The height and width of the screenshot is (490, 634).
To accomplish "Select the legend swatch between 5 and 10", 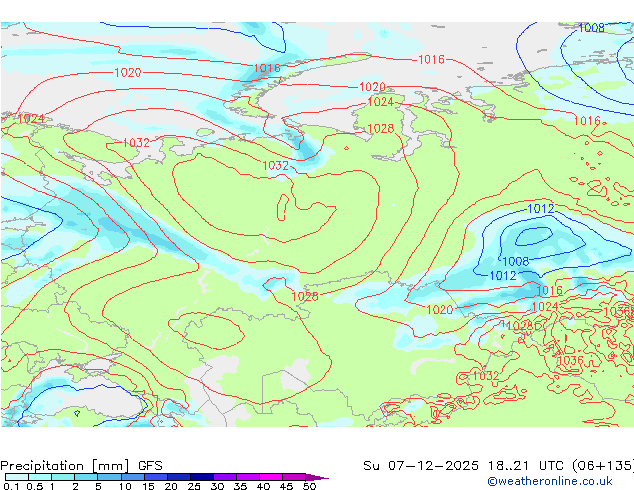I will pos(109,477).
